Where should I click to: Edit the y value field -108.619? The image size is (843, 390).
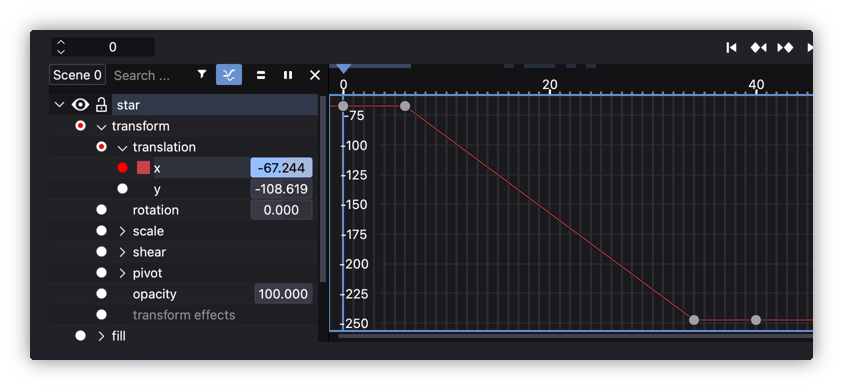click(281, 189)
